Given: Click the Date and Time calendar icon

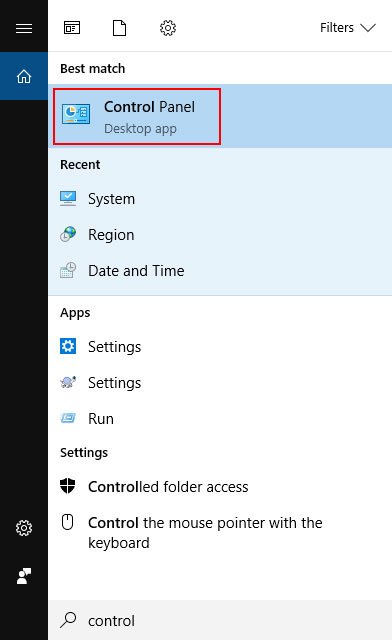Looking at the screenshot, I should coord(68,270).
